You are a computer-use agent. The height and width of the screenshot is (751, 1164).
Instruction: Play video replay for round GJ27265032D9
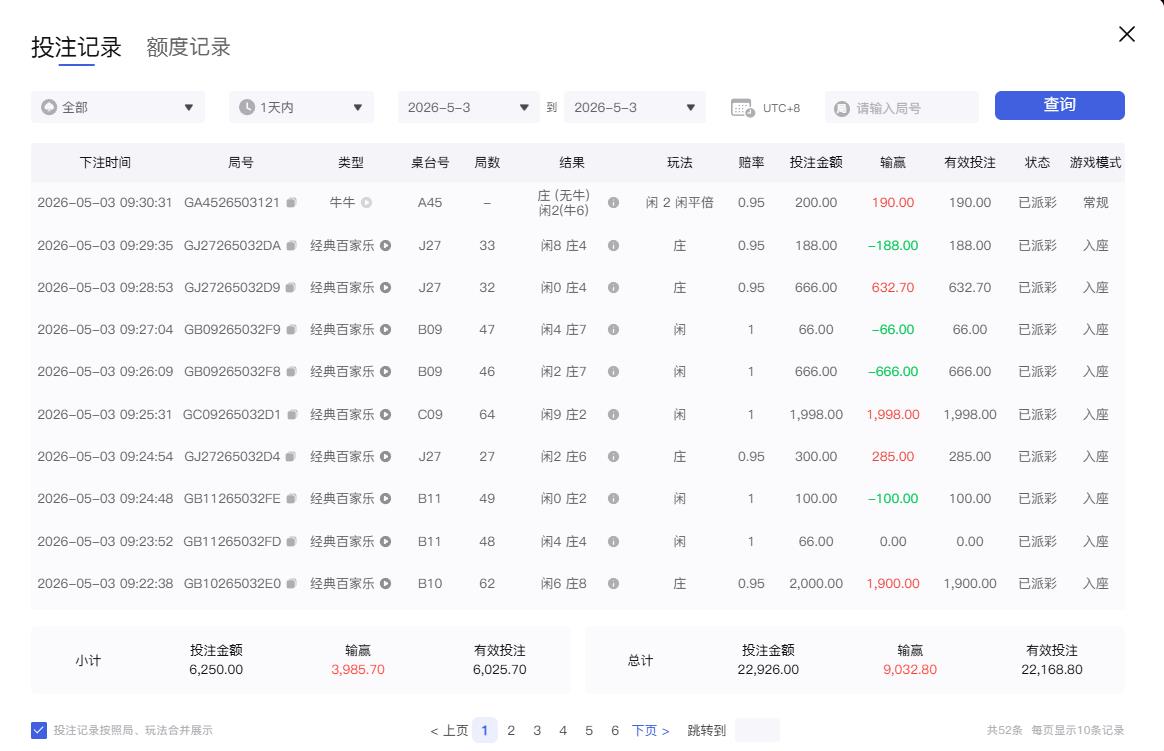coord(385,287)
